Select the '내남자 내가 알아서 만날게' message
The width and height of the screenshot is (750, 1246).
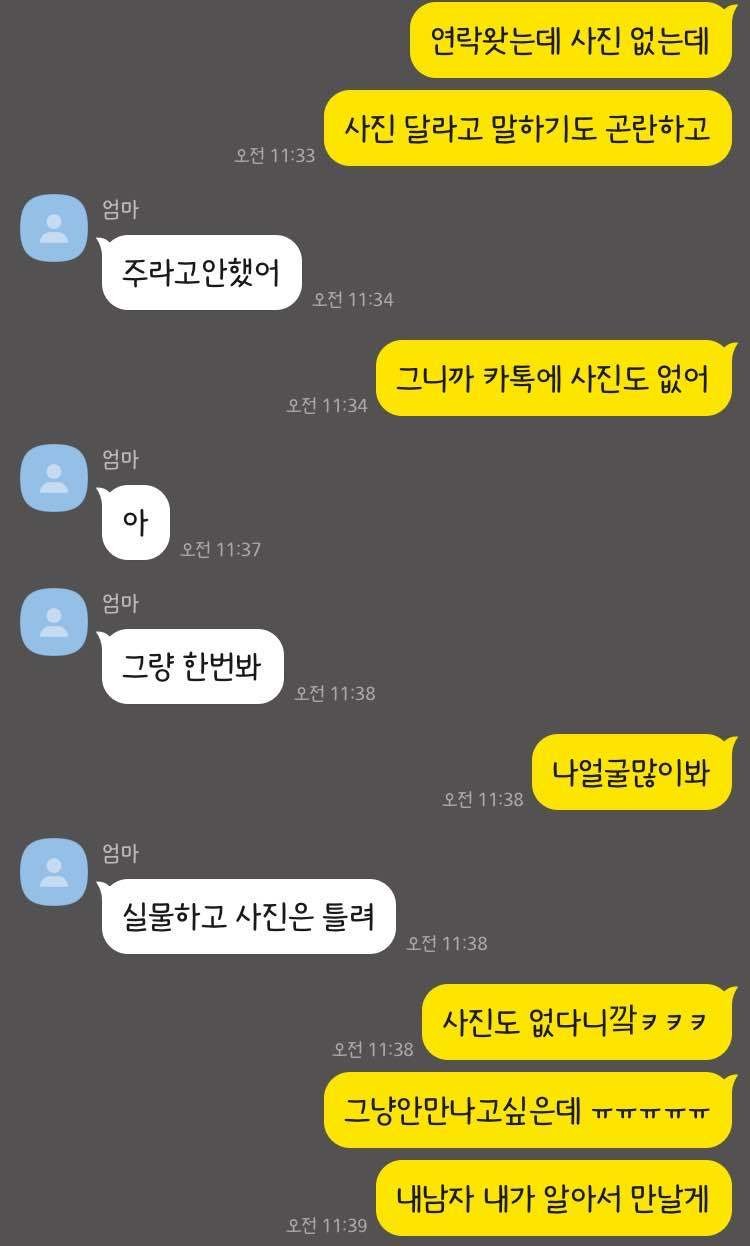(556, 1198)
